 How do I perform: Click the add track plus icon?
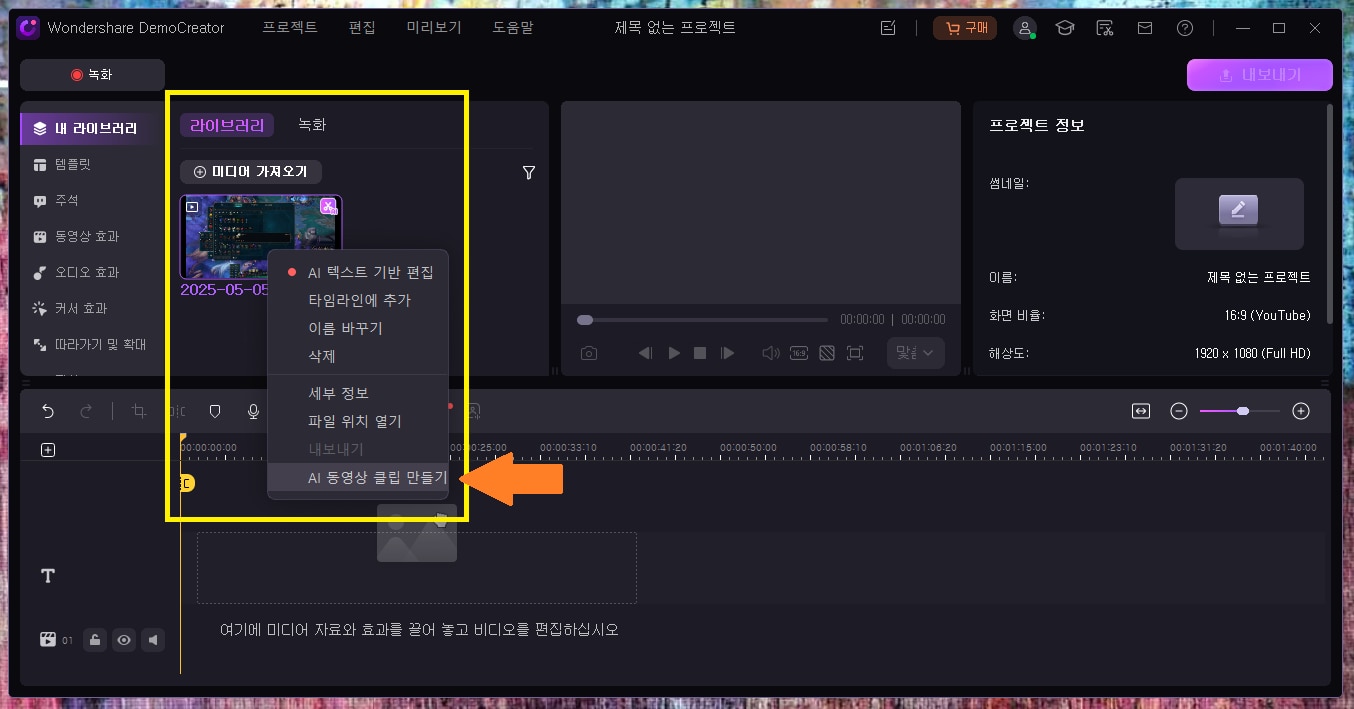click(48, 450)
